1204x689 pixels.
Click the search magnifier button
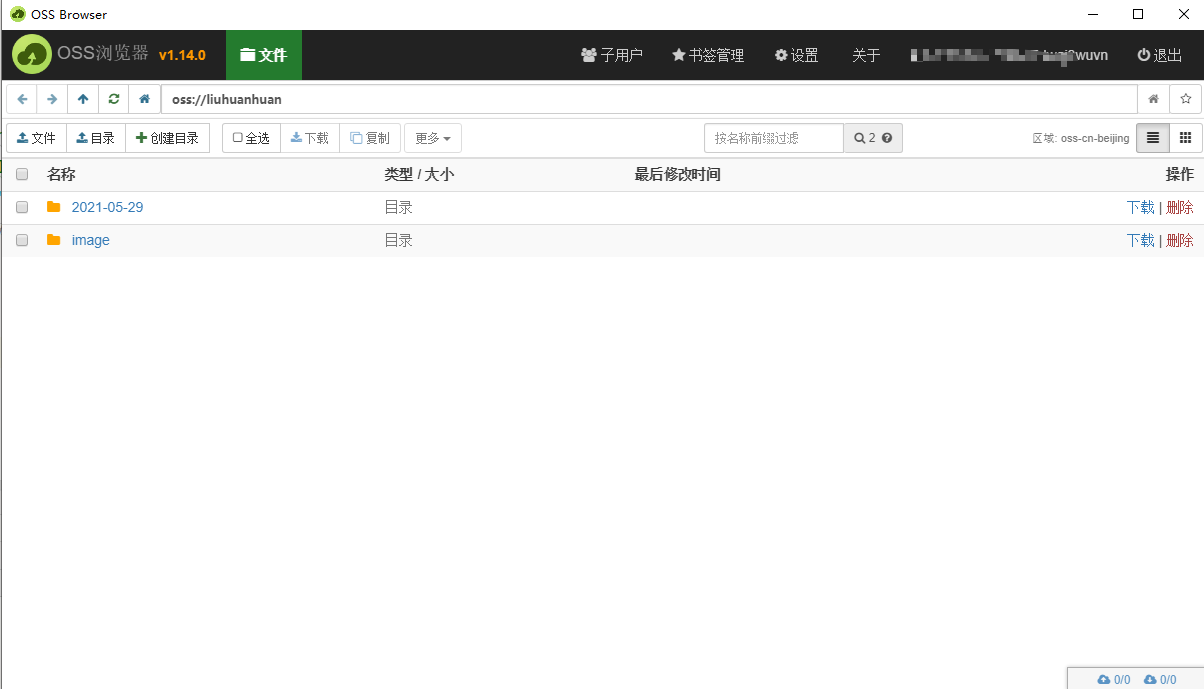pos(859,138)
